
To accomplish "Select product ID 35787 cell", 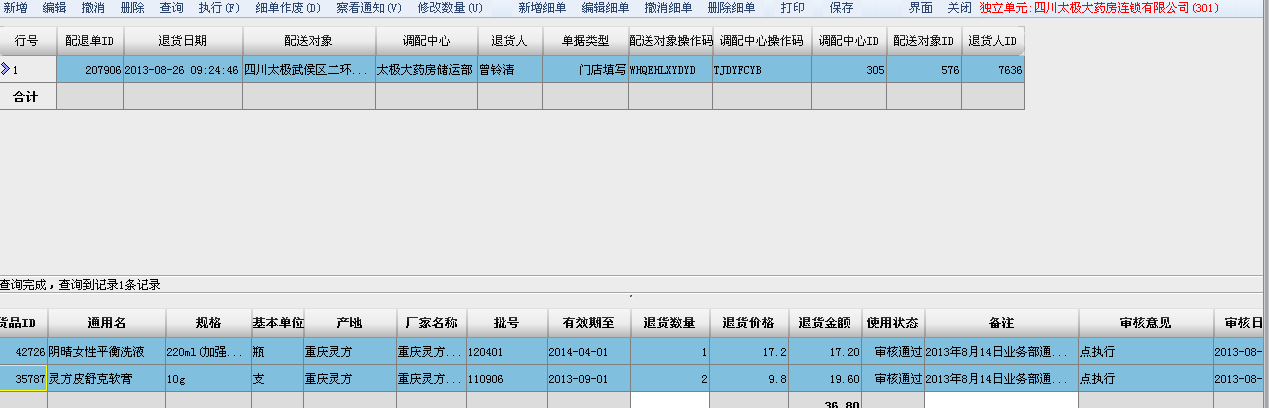I will [x=24, y=379].
